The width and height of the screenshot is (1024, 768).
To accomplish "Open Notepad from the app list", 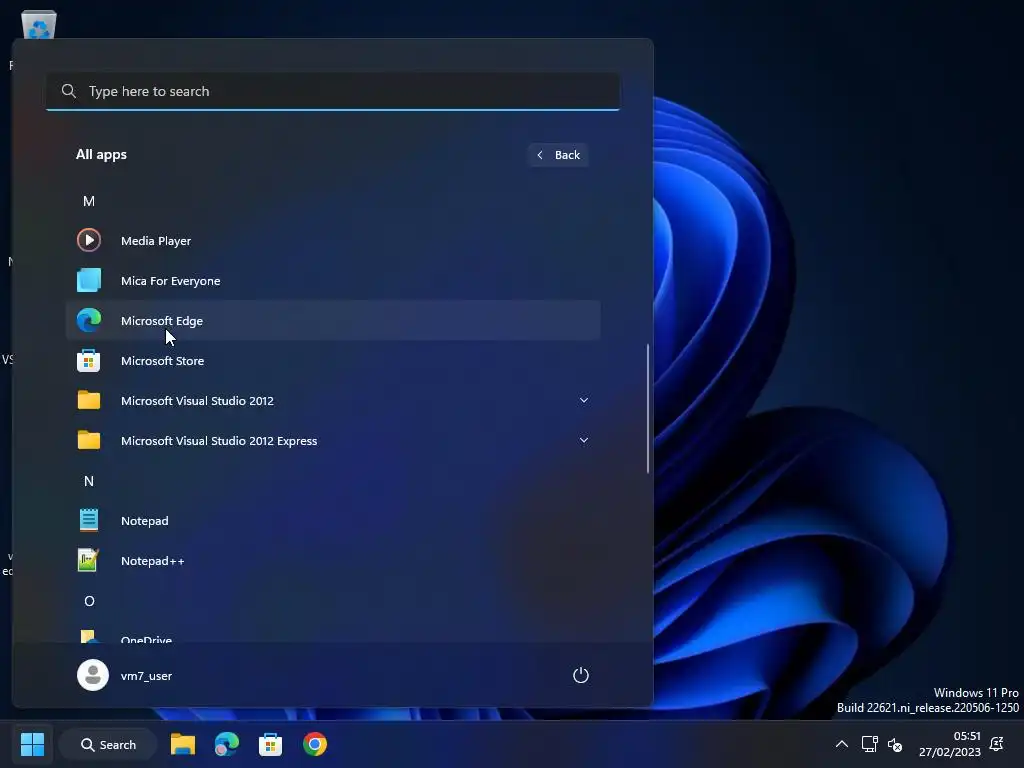I will (x=332, y=520).
